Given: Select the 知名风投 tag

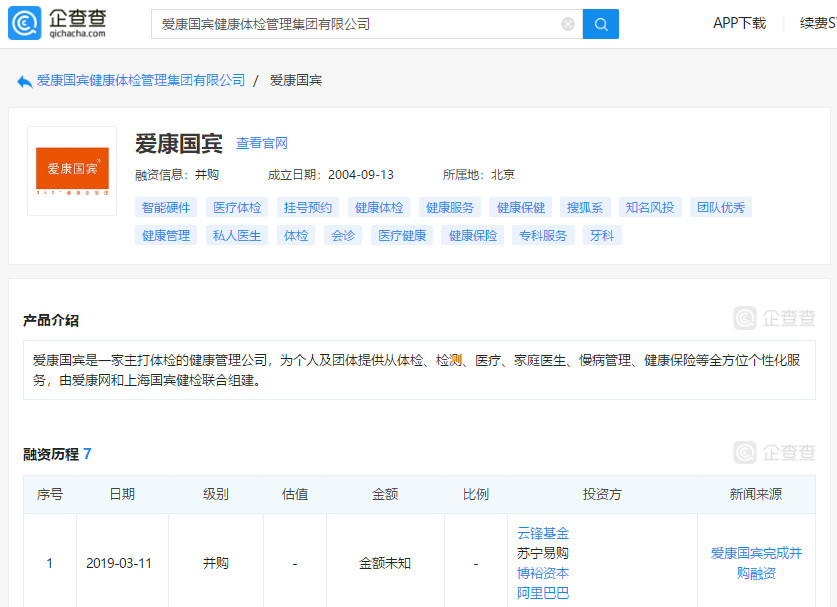Looking at the screenshot, I should (x=650, y=207).
